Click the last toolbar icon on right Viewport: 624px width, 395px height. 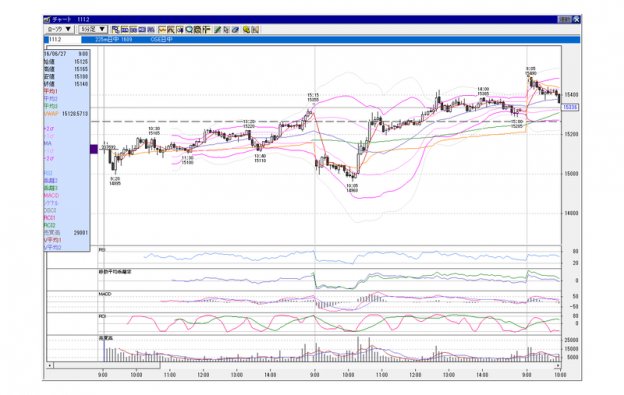pyautogui.click(x=255, y=29)
